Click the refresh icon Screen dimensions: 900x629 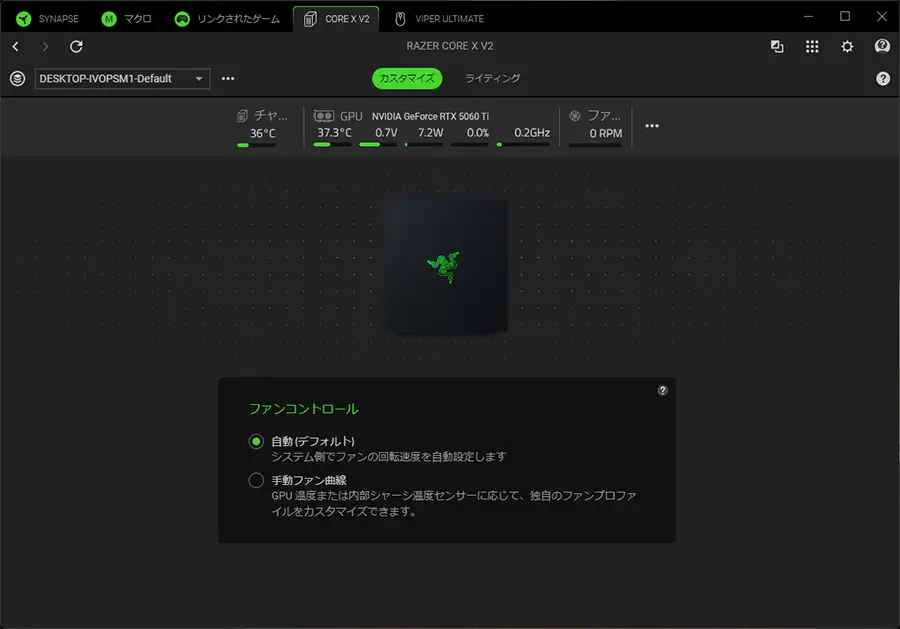(x=76, y=47)
